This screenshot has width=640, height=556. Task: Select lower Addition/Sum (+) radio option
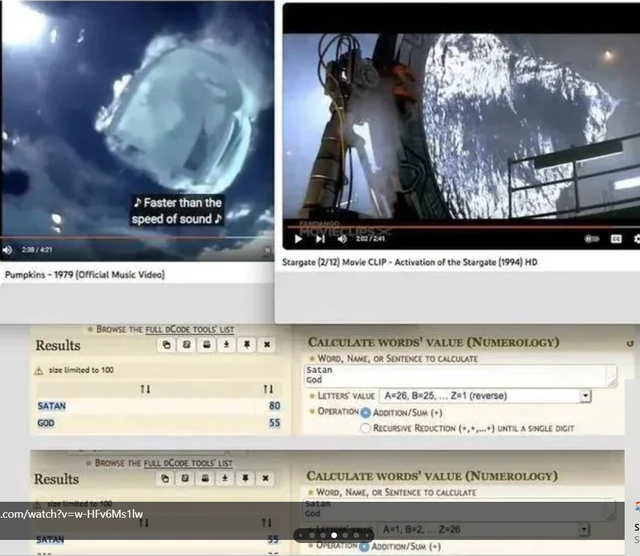tap(364, 546)
